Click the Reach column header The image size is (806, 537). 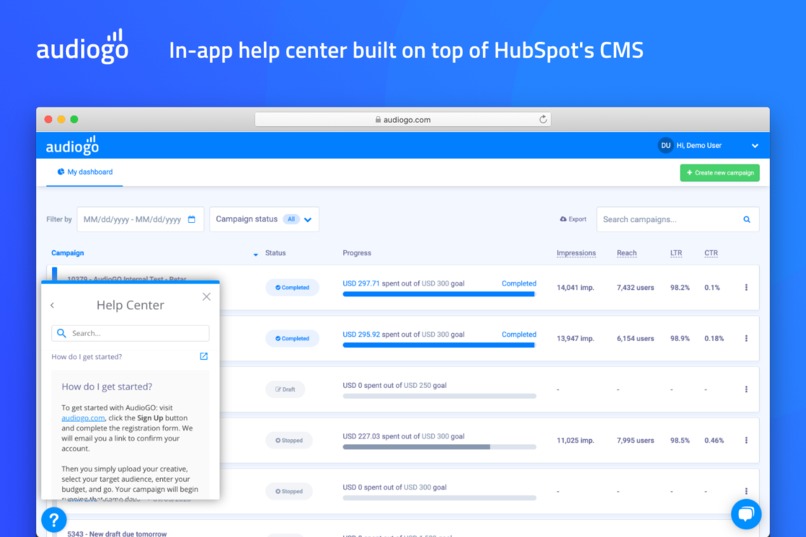(x=627, y=253)
